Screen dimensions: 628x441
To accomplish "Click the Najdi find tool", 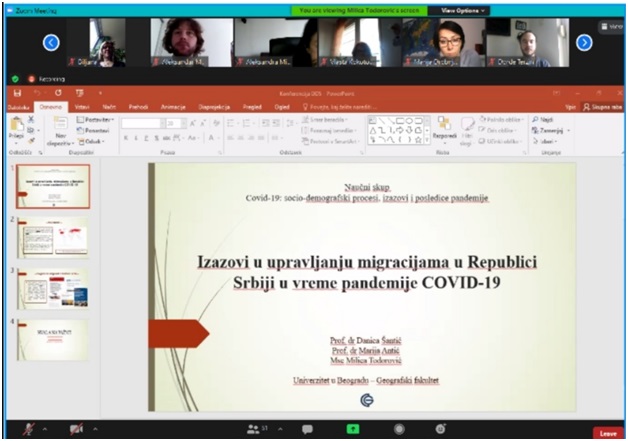I will 545,119.
